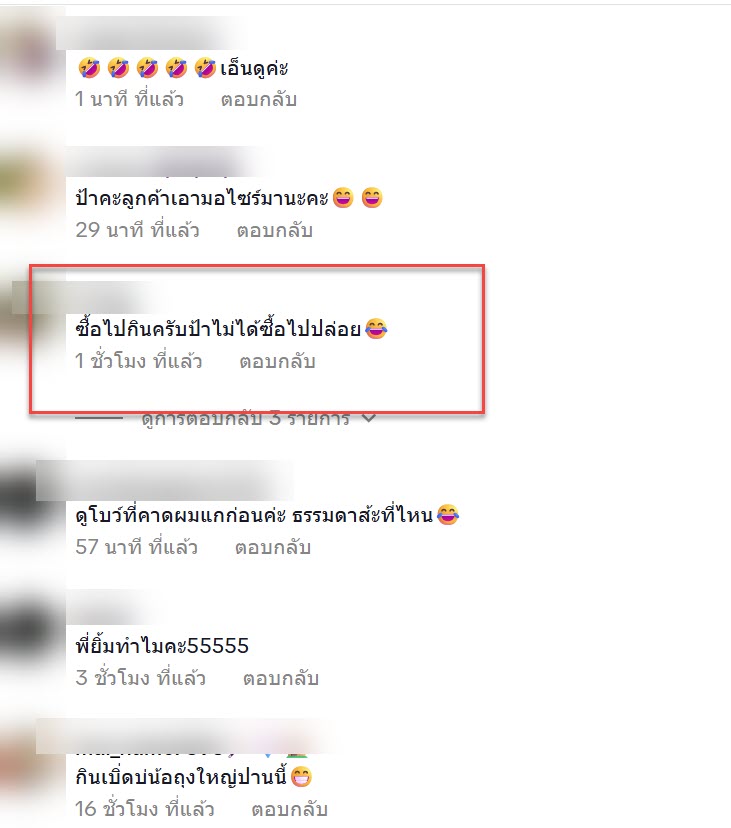This screenshot has width=731, height=828.
Task: Reply to the comment posted 1 ชั่วโมง ago
Action: 277,361
